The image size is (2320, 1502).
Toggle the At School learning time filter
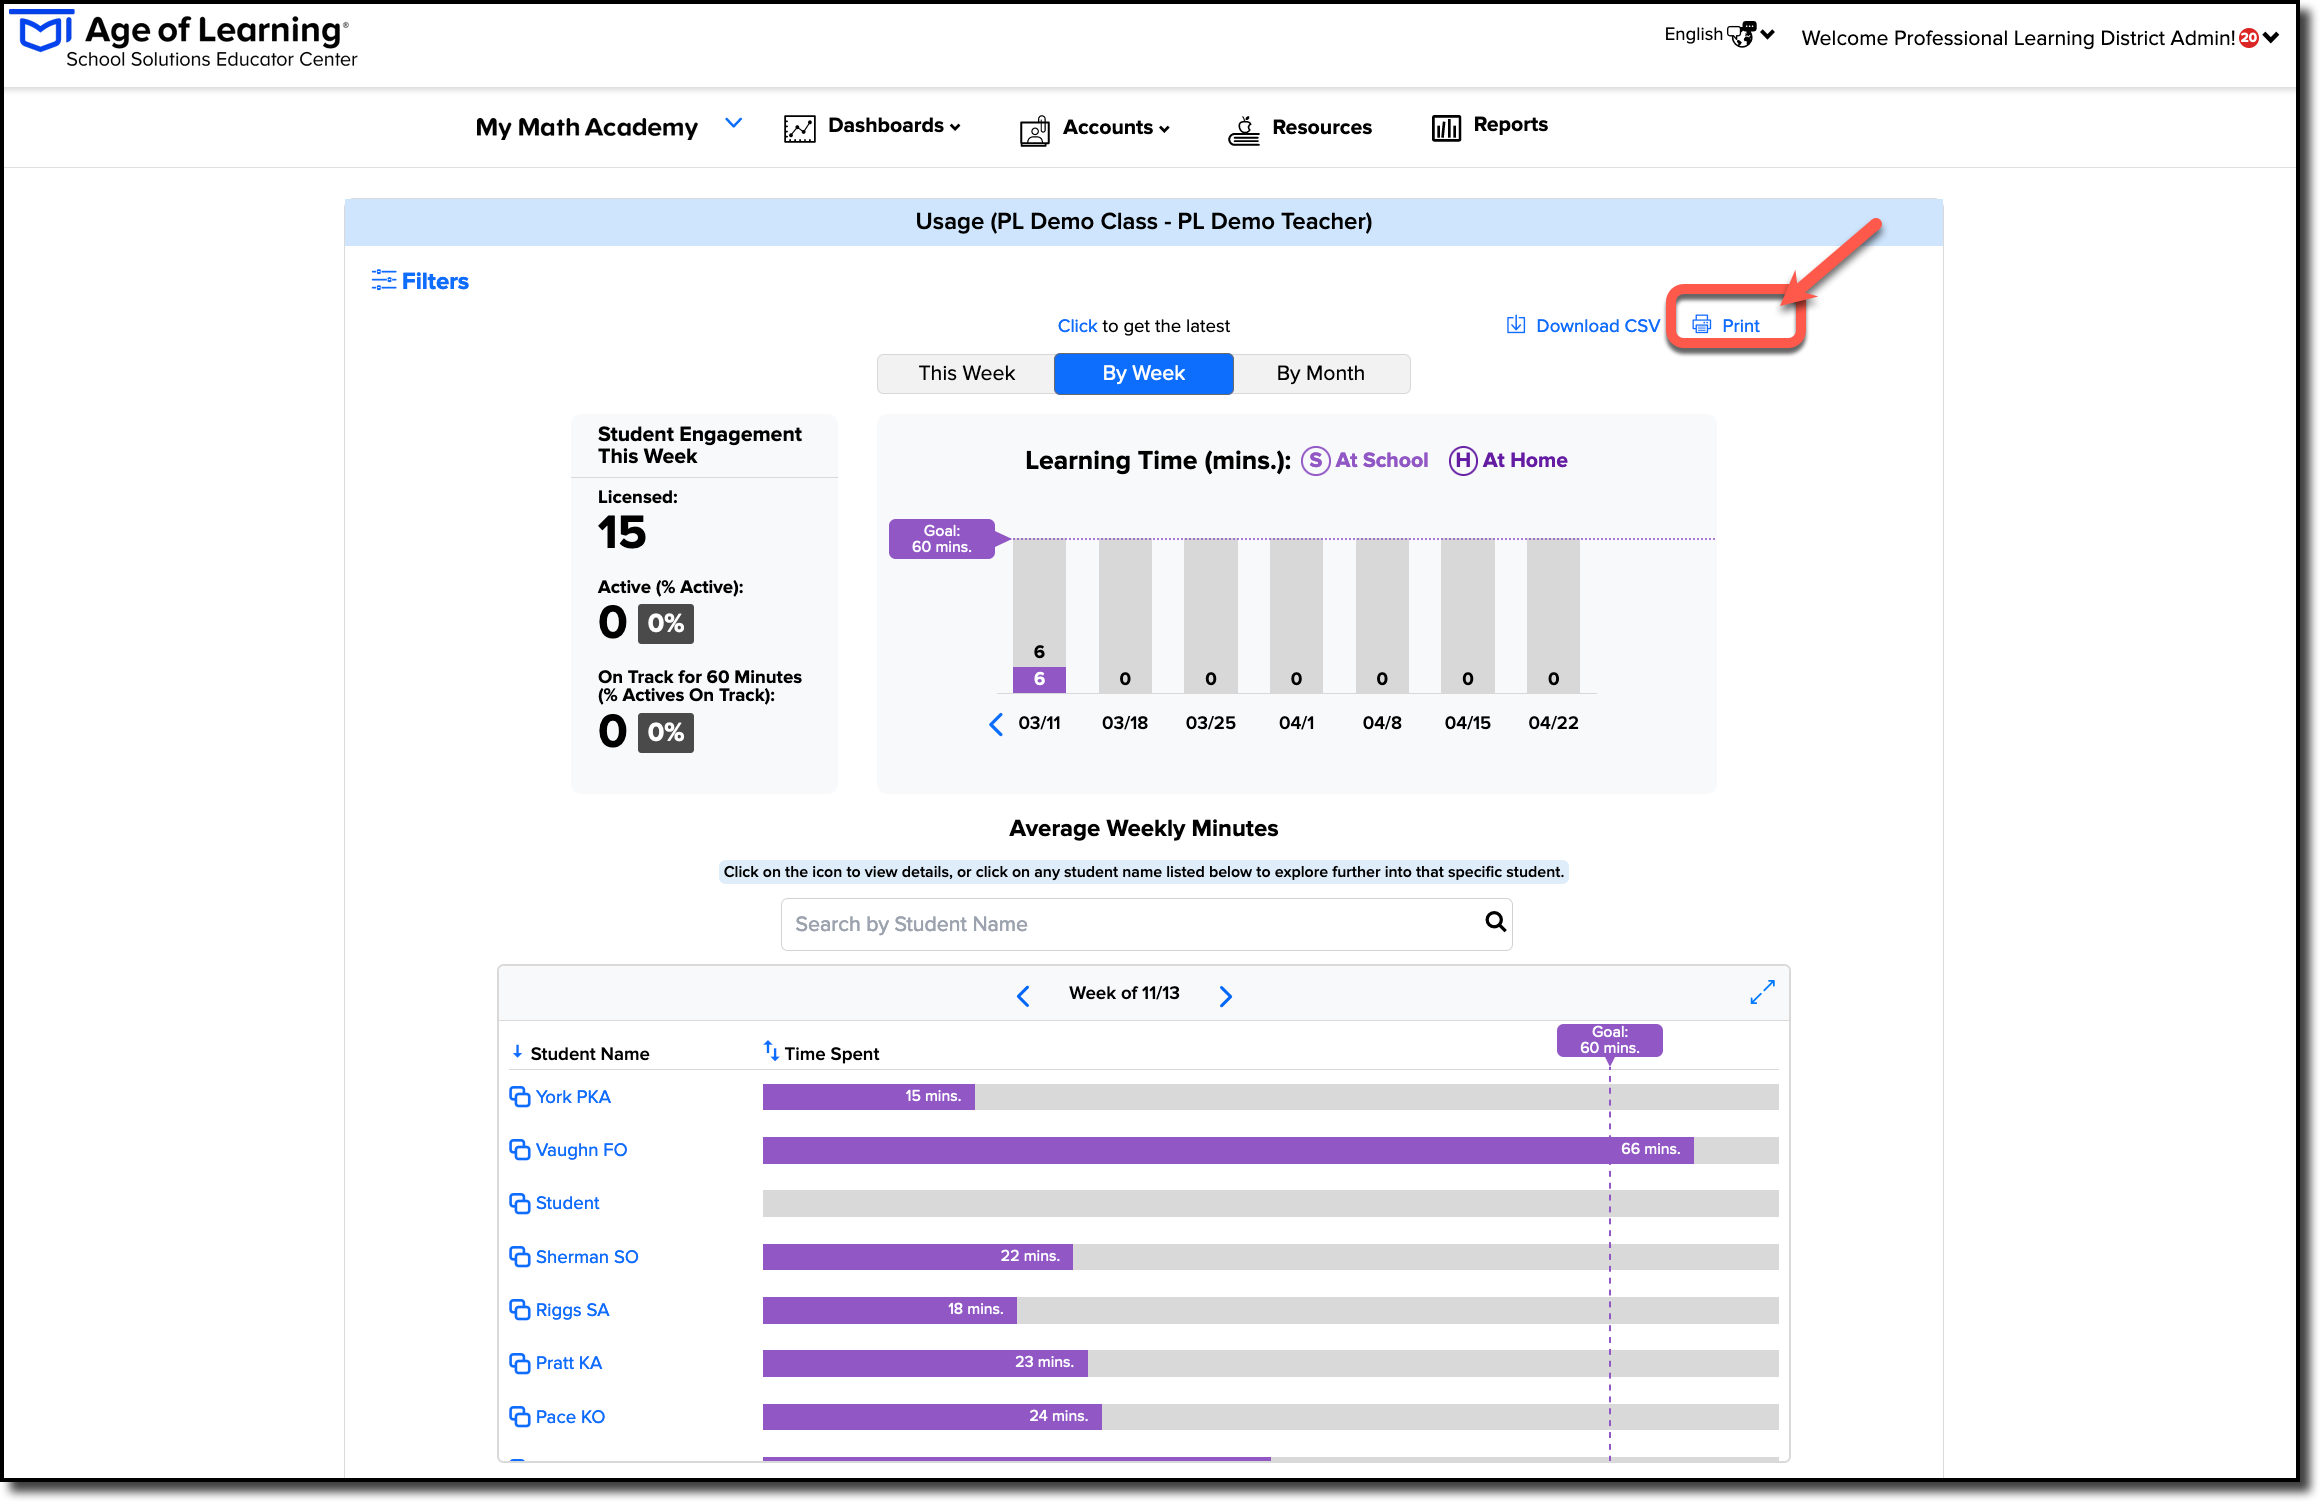point(1364,460)
